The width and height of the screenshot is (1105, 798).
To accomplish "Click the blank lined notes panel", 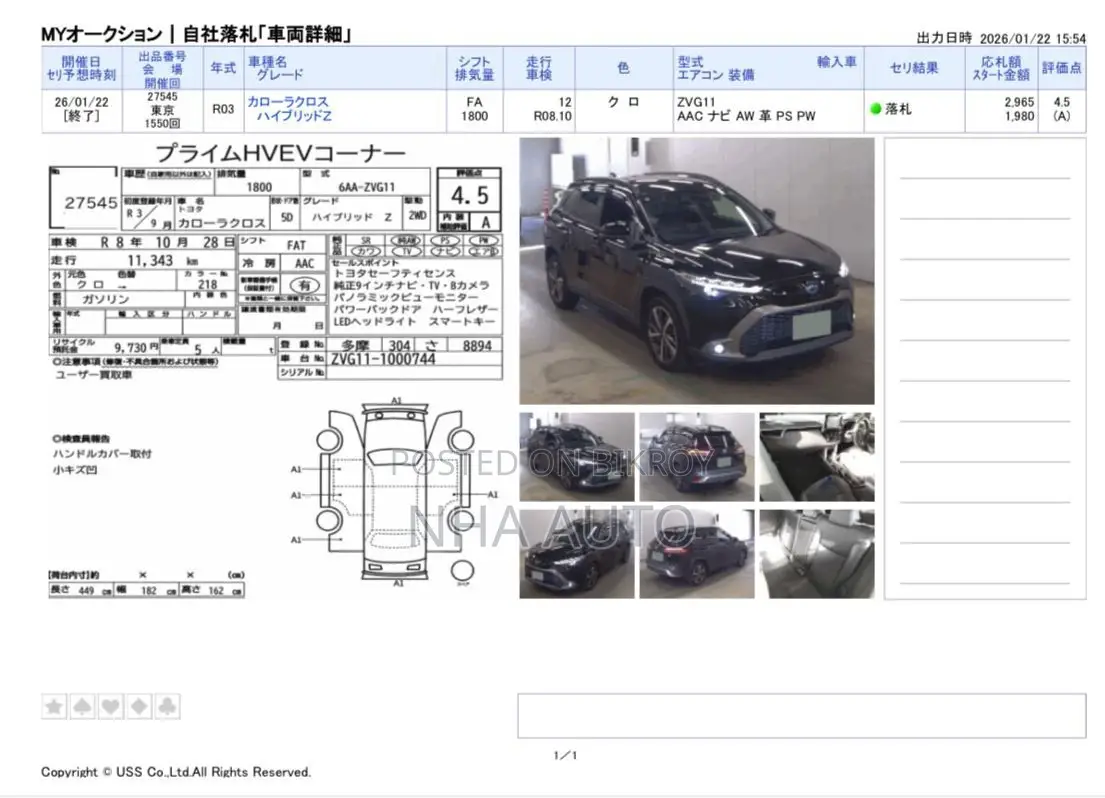I will 984,369.
